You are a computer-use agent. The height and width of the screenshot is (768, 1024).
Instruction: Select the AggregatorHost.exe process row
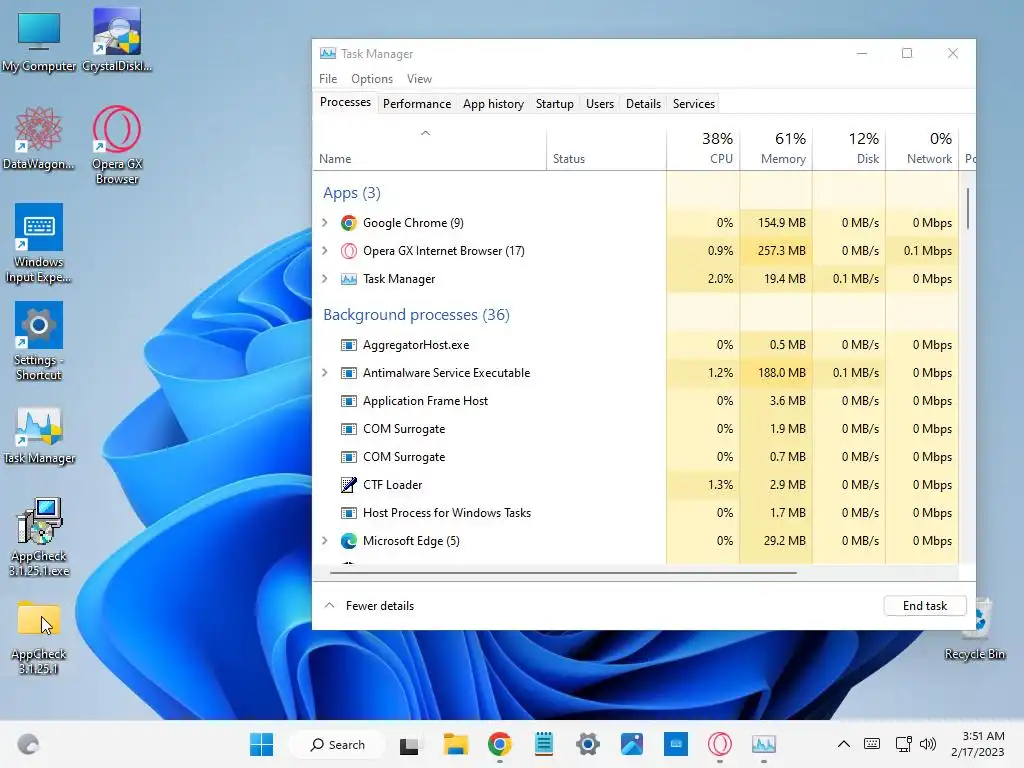[635, 345]
